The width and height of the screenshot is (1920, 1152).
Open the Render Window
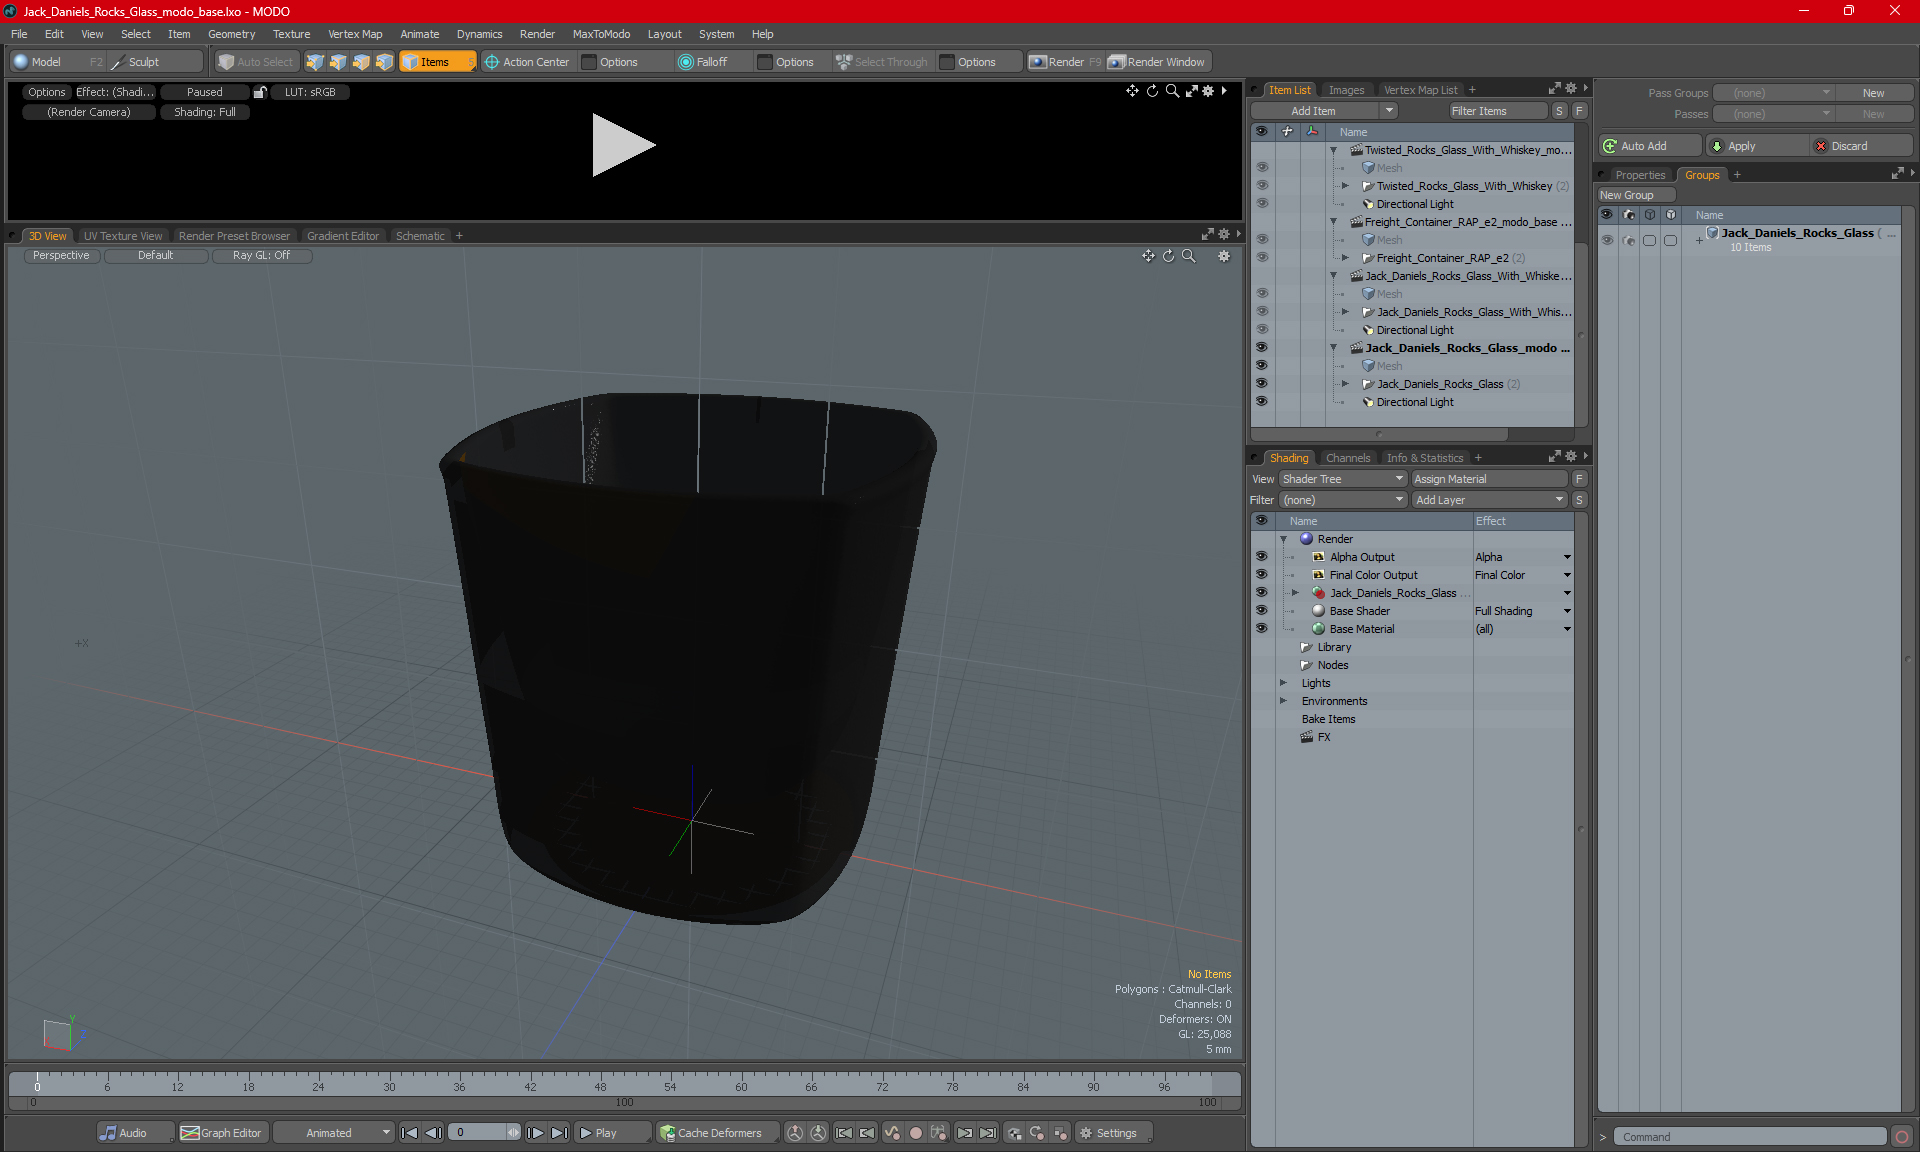pyautogui.click(x=1157, y=62)
